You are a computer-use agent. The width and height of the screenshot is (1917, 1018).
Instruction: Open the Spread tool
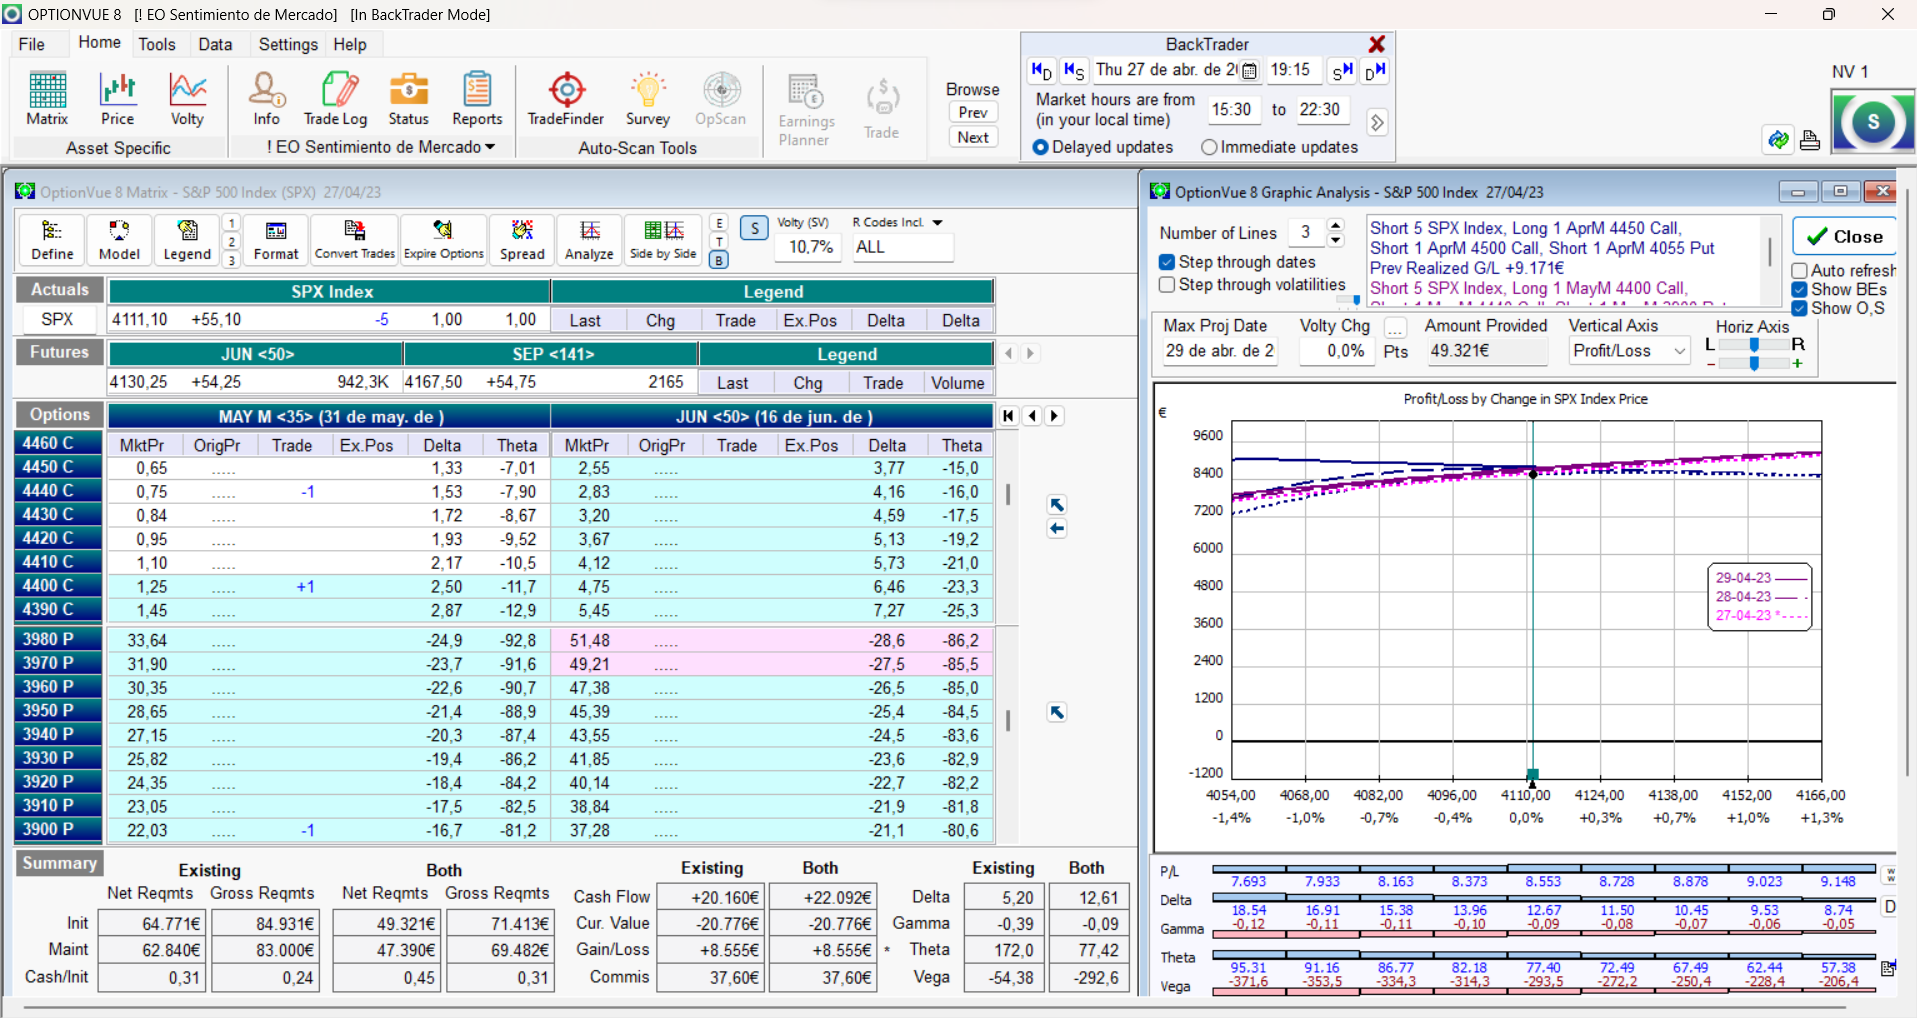point(522,241)
